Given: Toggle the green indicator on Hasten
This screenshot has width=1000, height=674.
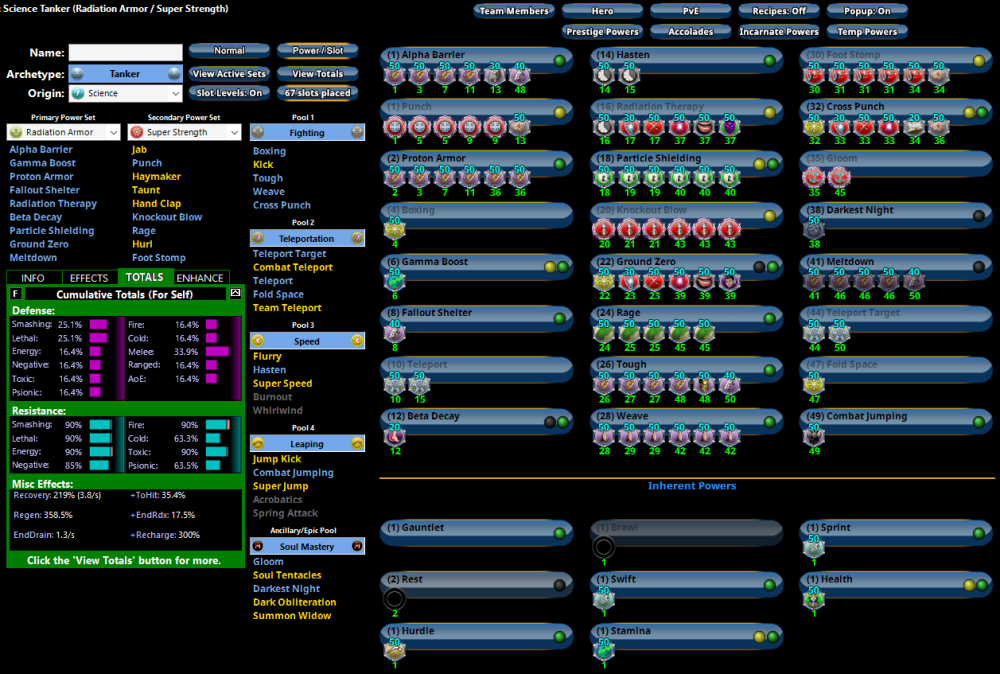Looking at the screenshot, I should [x=768, y=60].
